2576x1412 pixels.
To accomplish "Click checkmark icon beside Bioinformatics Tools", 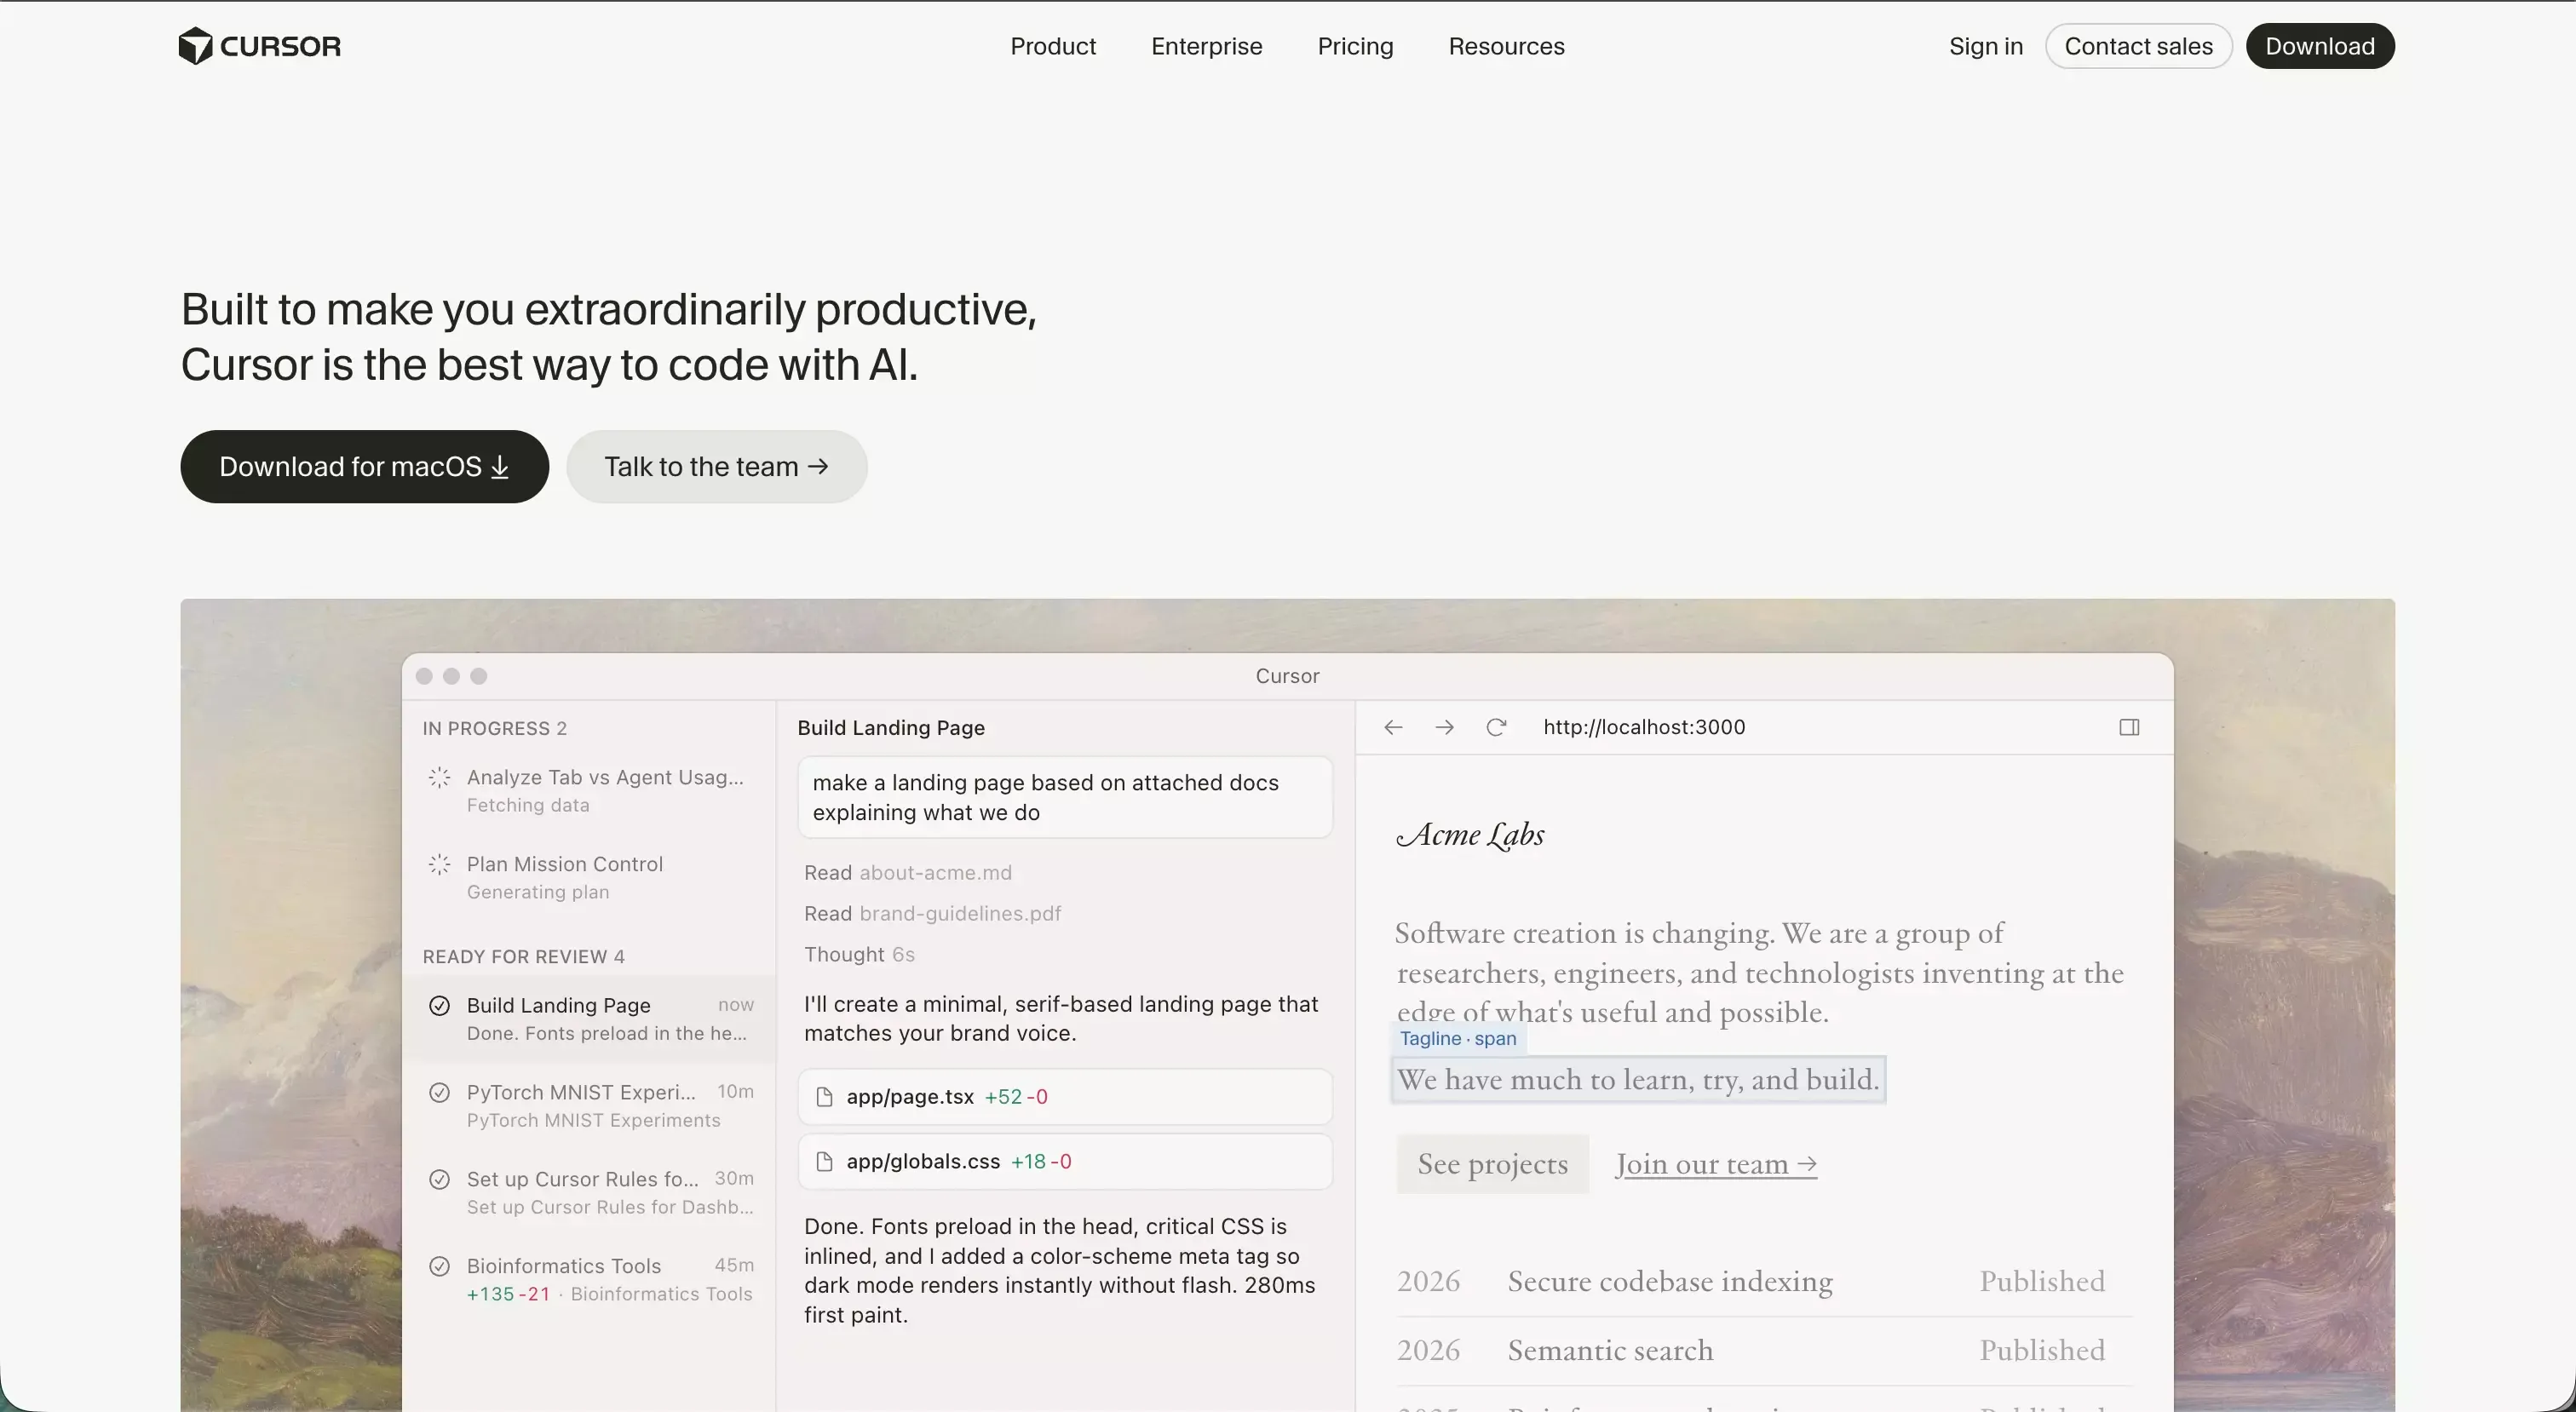I will click(x=439, y=1266).
